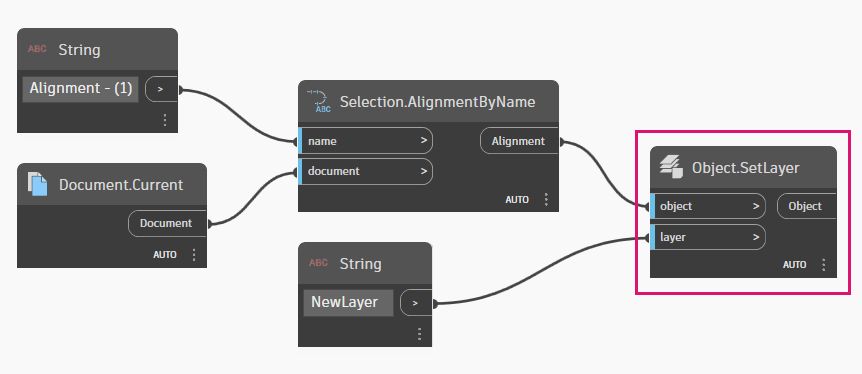Click the Alignment - (1) text field
The width and height of the screenshot is (862, 374).
click(x=80, y=89)
